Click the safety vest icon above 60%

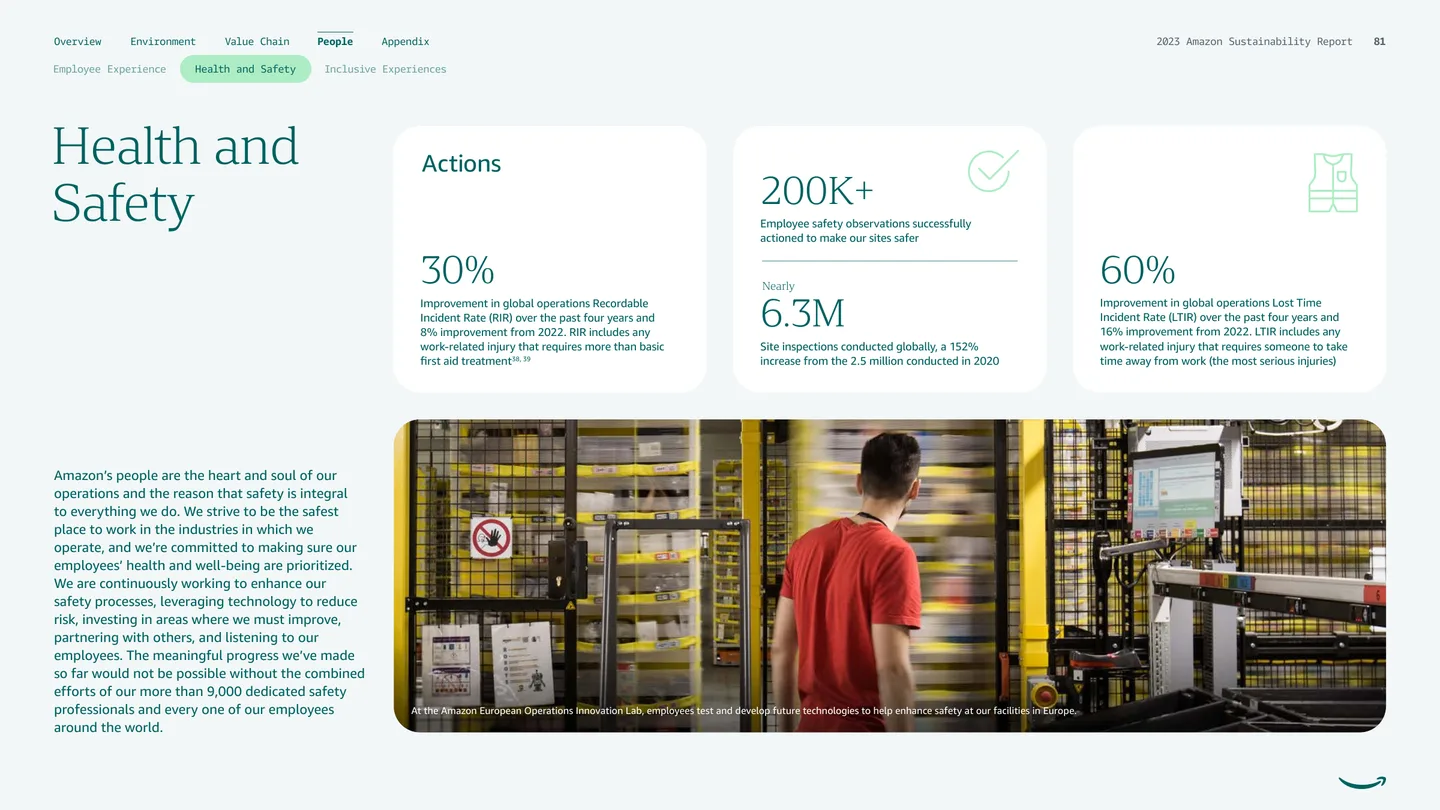tap(1333, 182)
